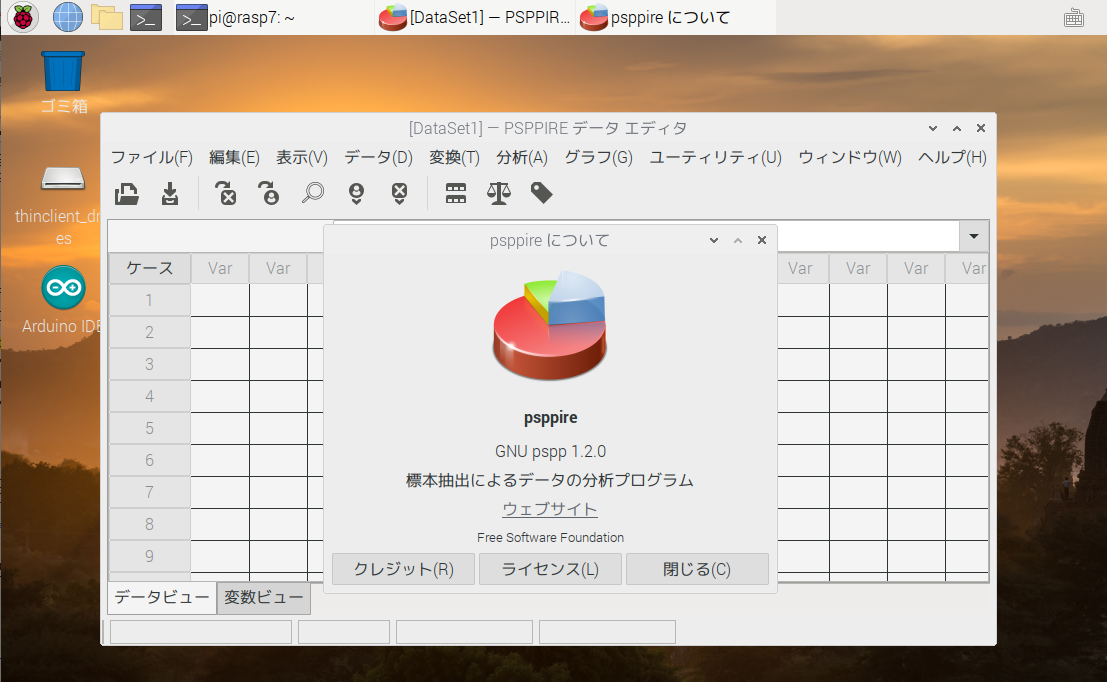Click the save data toolbar icon
1107x682 pixels.
click(x=170, y=193)
